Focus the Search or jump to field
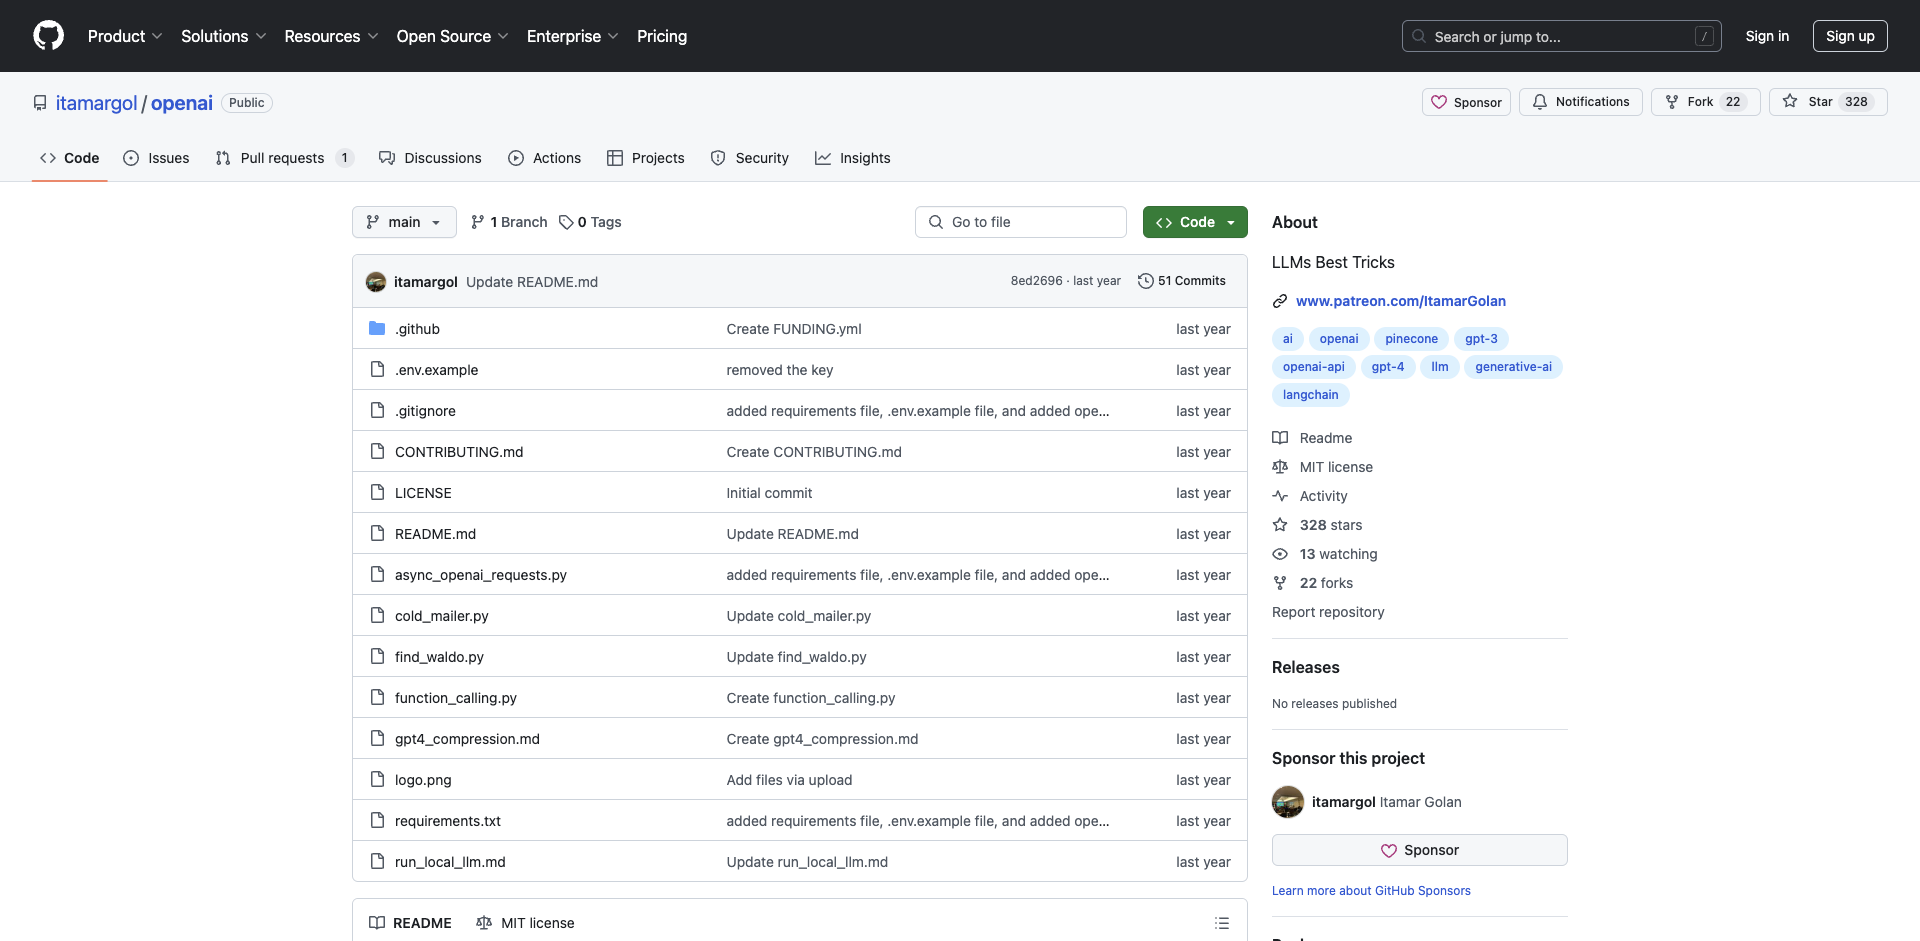 pos(1562,36)
